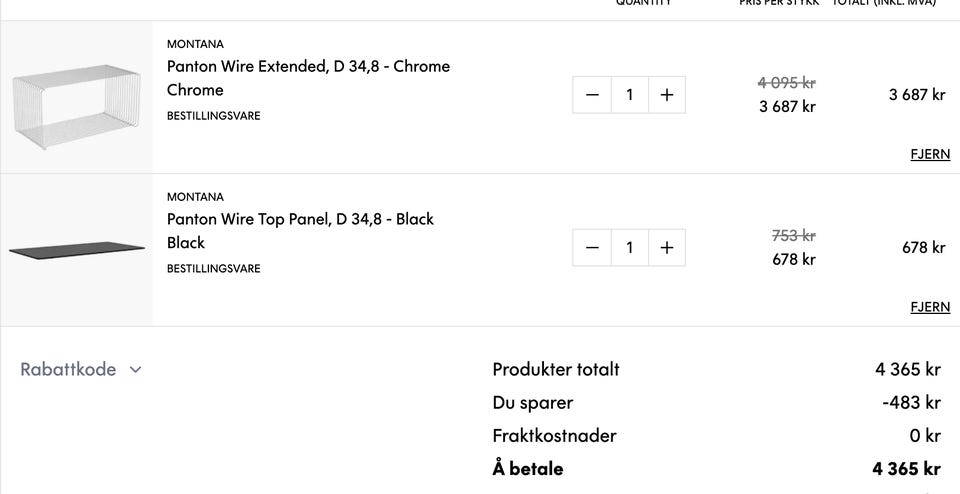This screenshot has height=494, width=960.
Task: Open the black top panel thumbnail
Action: pyautogui.click(x=77, y=249)
